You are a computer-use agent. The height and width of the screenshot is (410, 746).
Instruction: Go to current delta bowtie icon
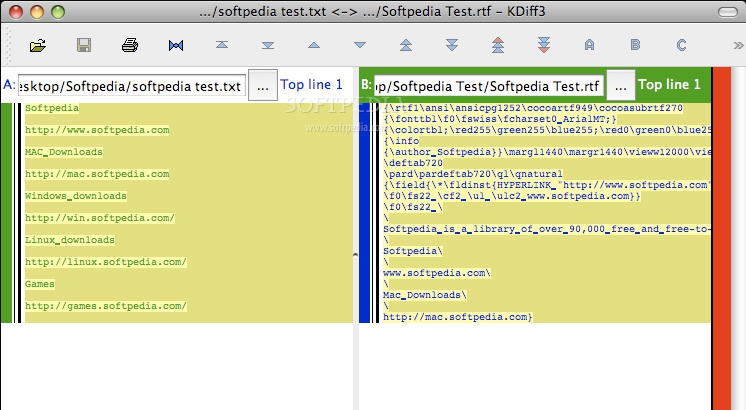176,45
